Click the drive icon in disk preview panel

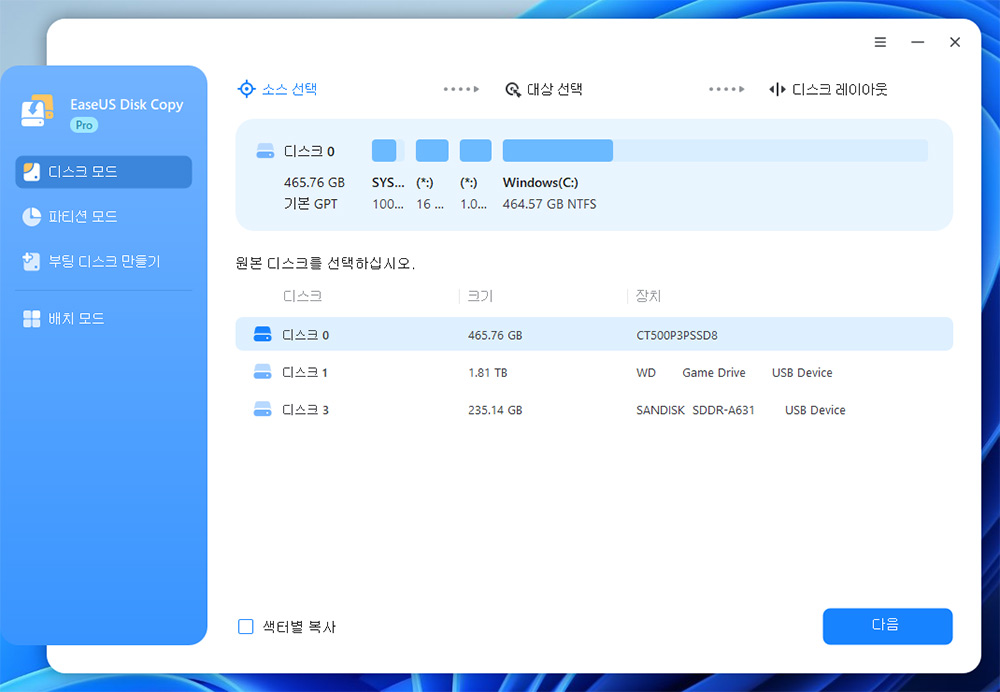(265, 151)
